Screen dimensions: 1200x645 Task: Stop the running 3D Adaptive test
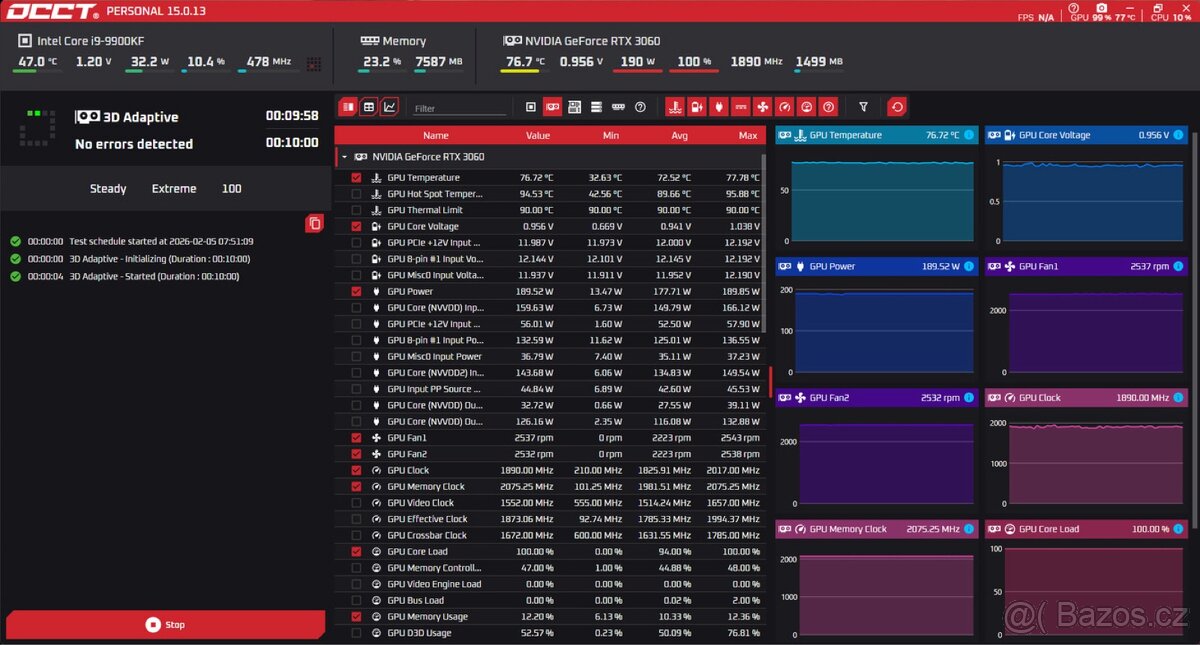[x=165, y=624]
